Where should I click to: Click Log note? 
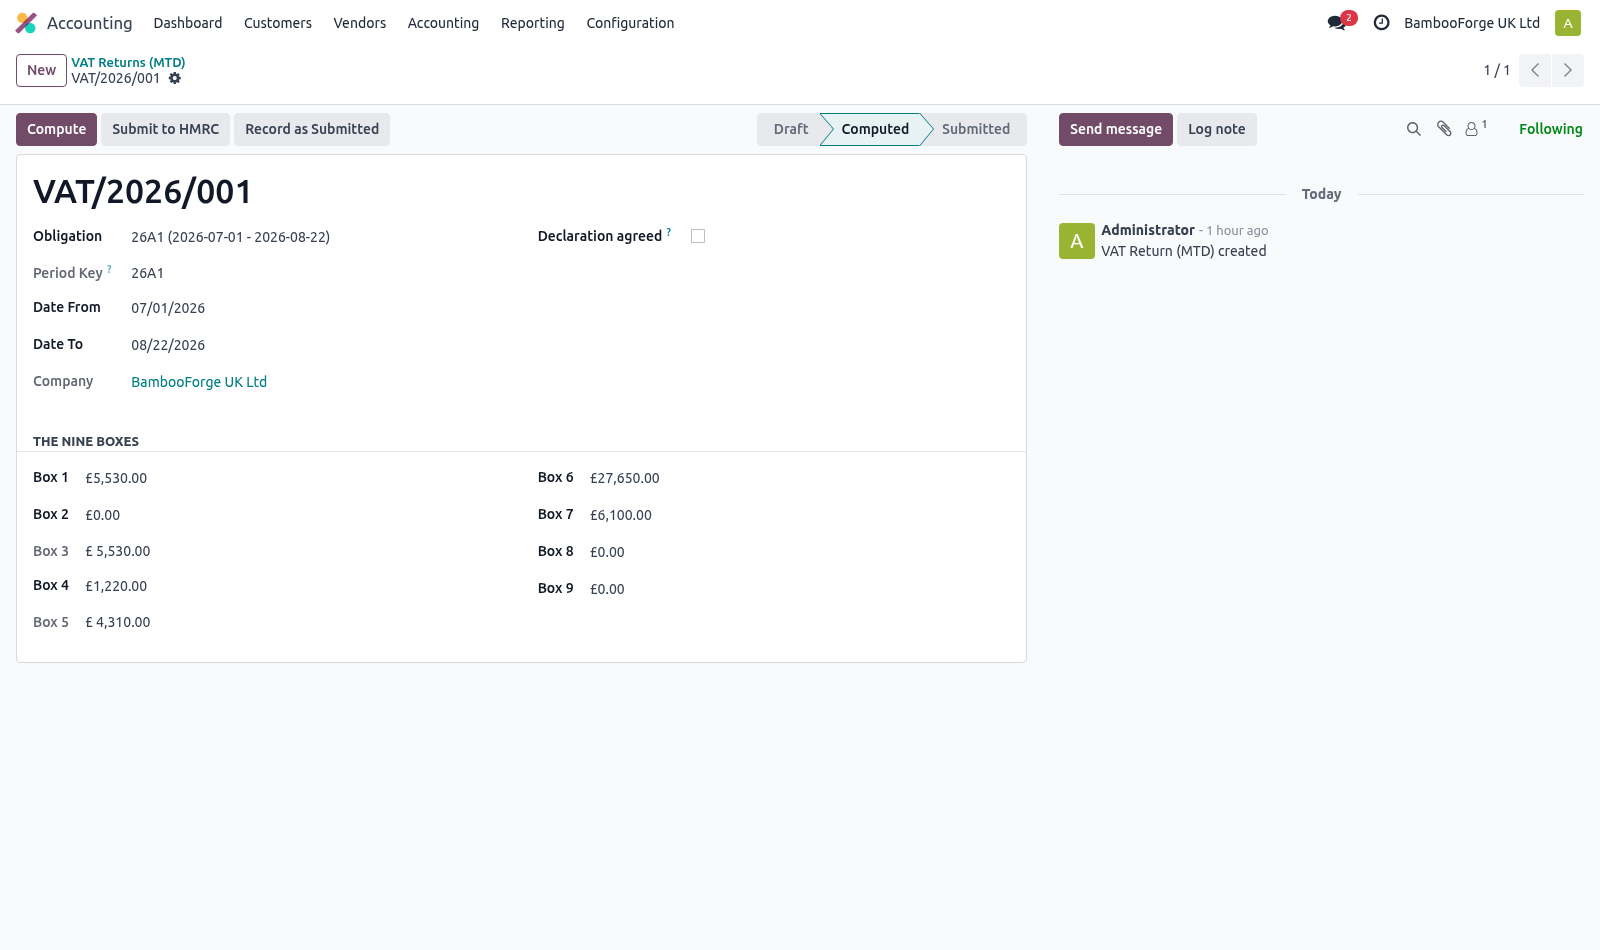(1216, 129)
